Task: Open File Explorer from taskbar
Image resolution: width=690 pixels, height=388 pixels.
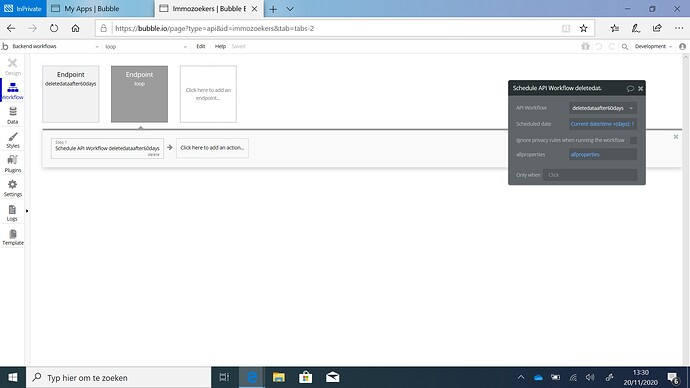Action: click(x=279, y=377)
